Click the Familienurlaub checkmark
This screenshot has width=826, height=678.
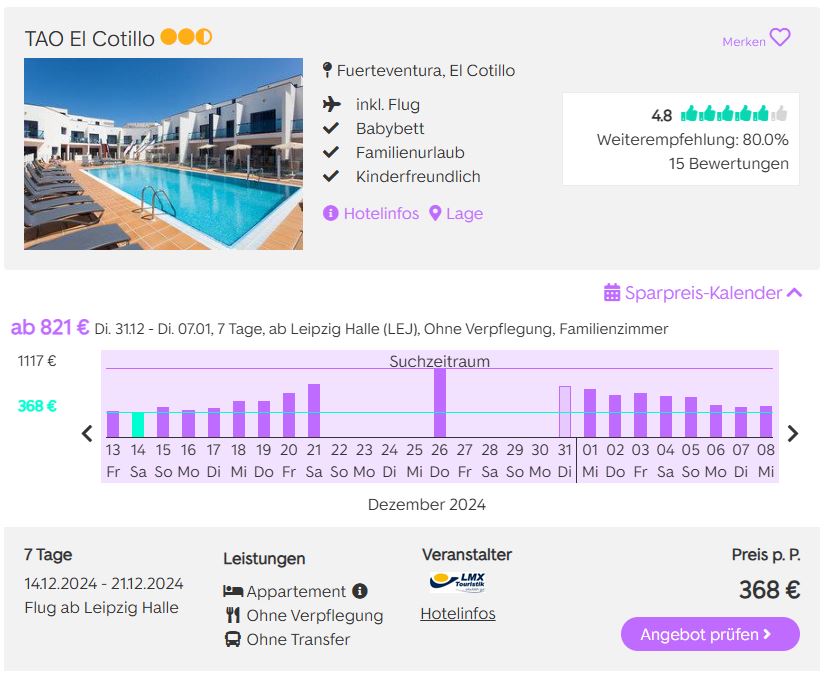[x=331, y=152]
